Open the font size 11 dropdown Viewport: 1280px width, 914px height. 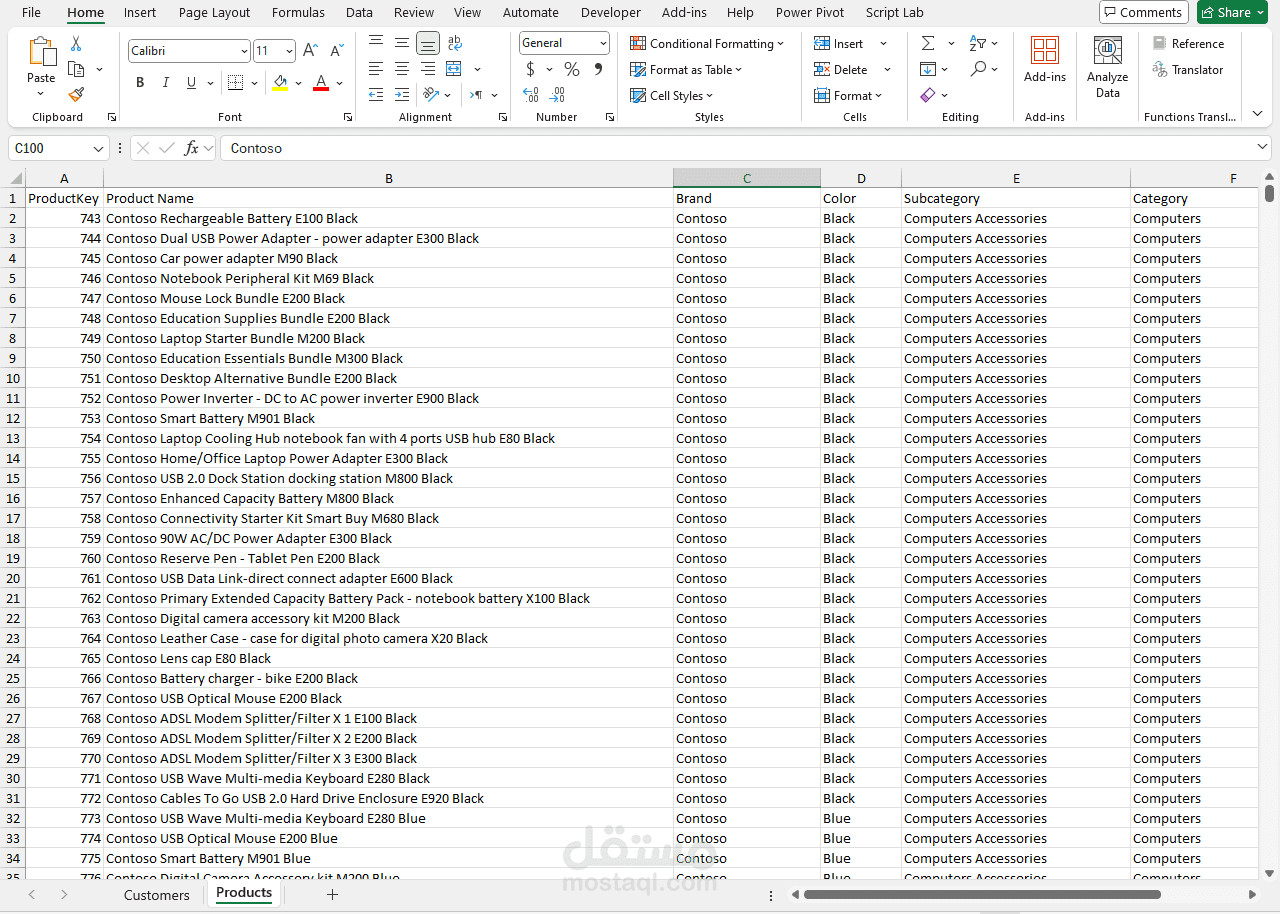pos(289,51)
